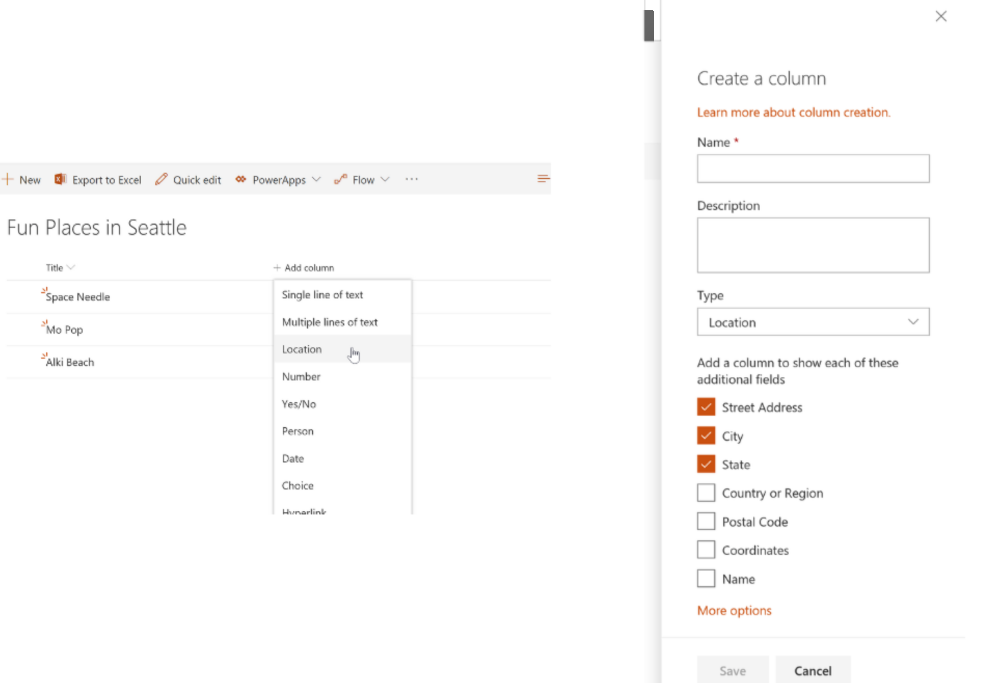Click the view options icon at toolbar right
The height and width of the screenshot is (683, 999).
pyautogui.click(x=543, y=180)
